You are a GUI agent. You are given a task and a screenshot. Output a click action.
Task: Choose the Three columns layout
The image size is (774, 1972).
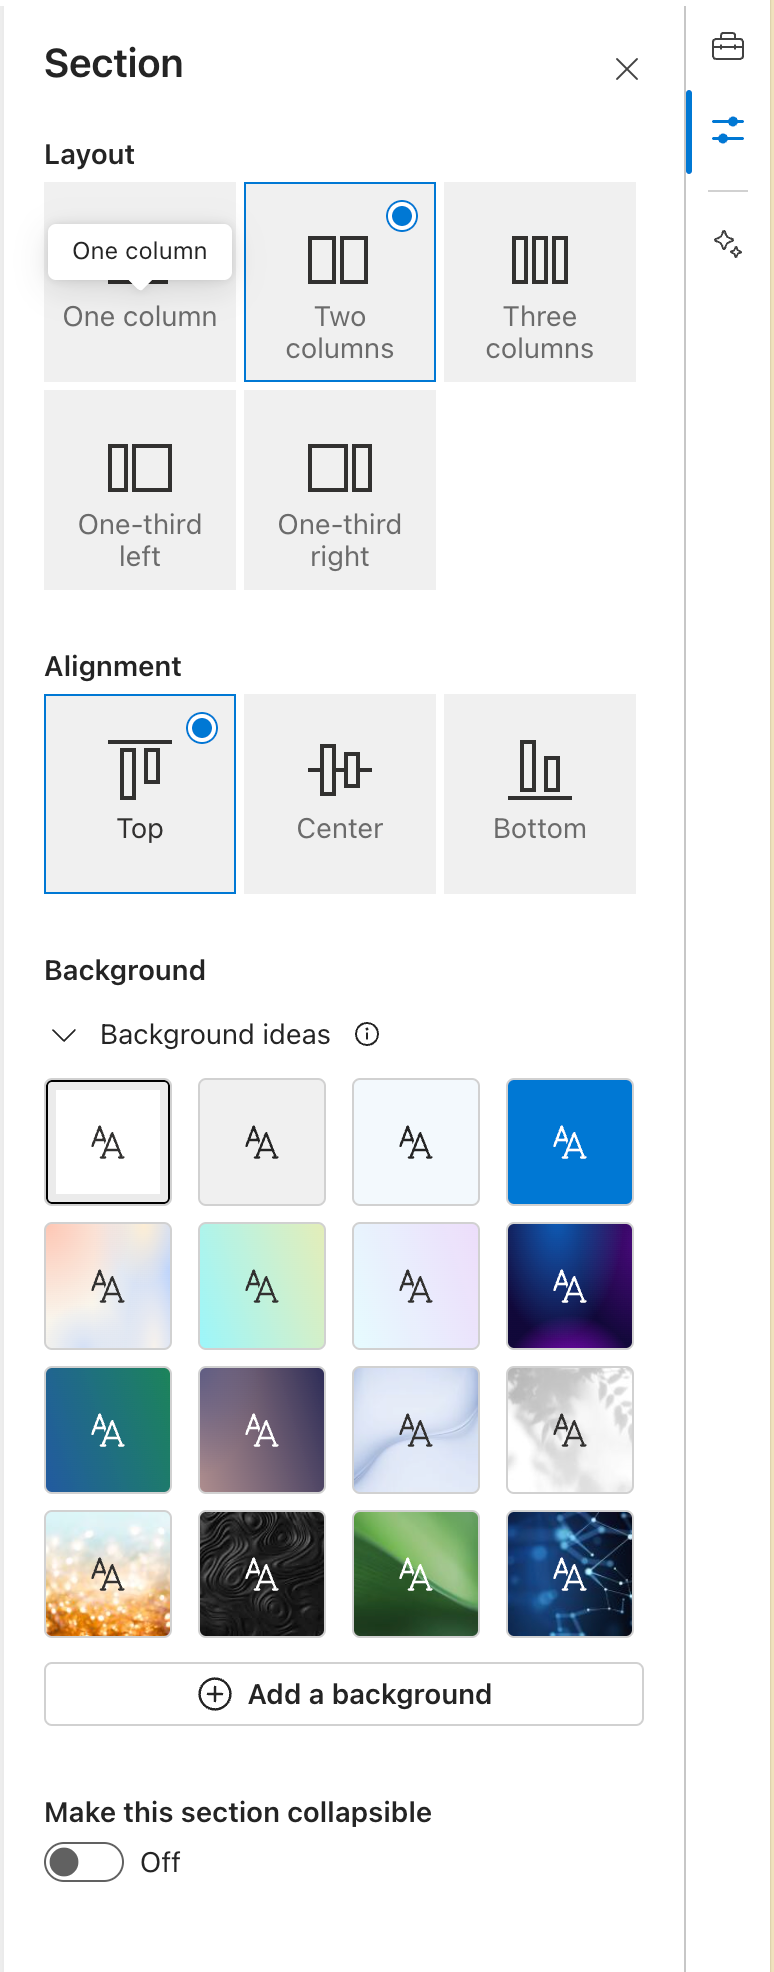pos(540,282)
